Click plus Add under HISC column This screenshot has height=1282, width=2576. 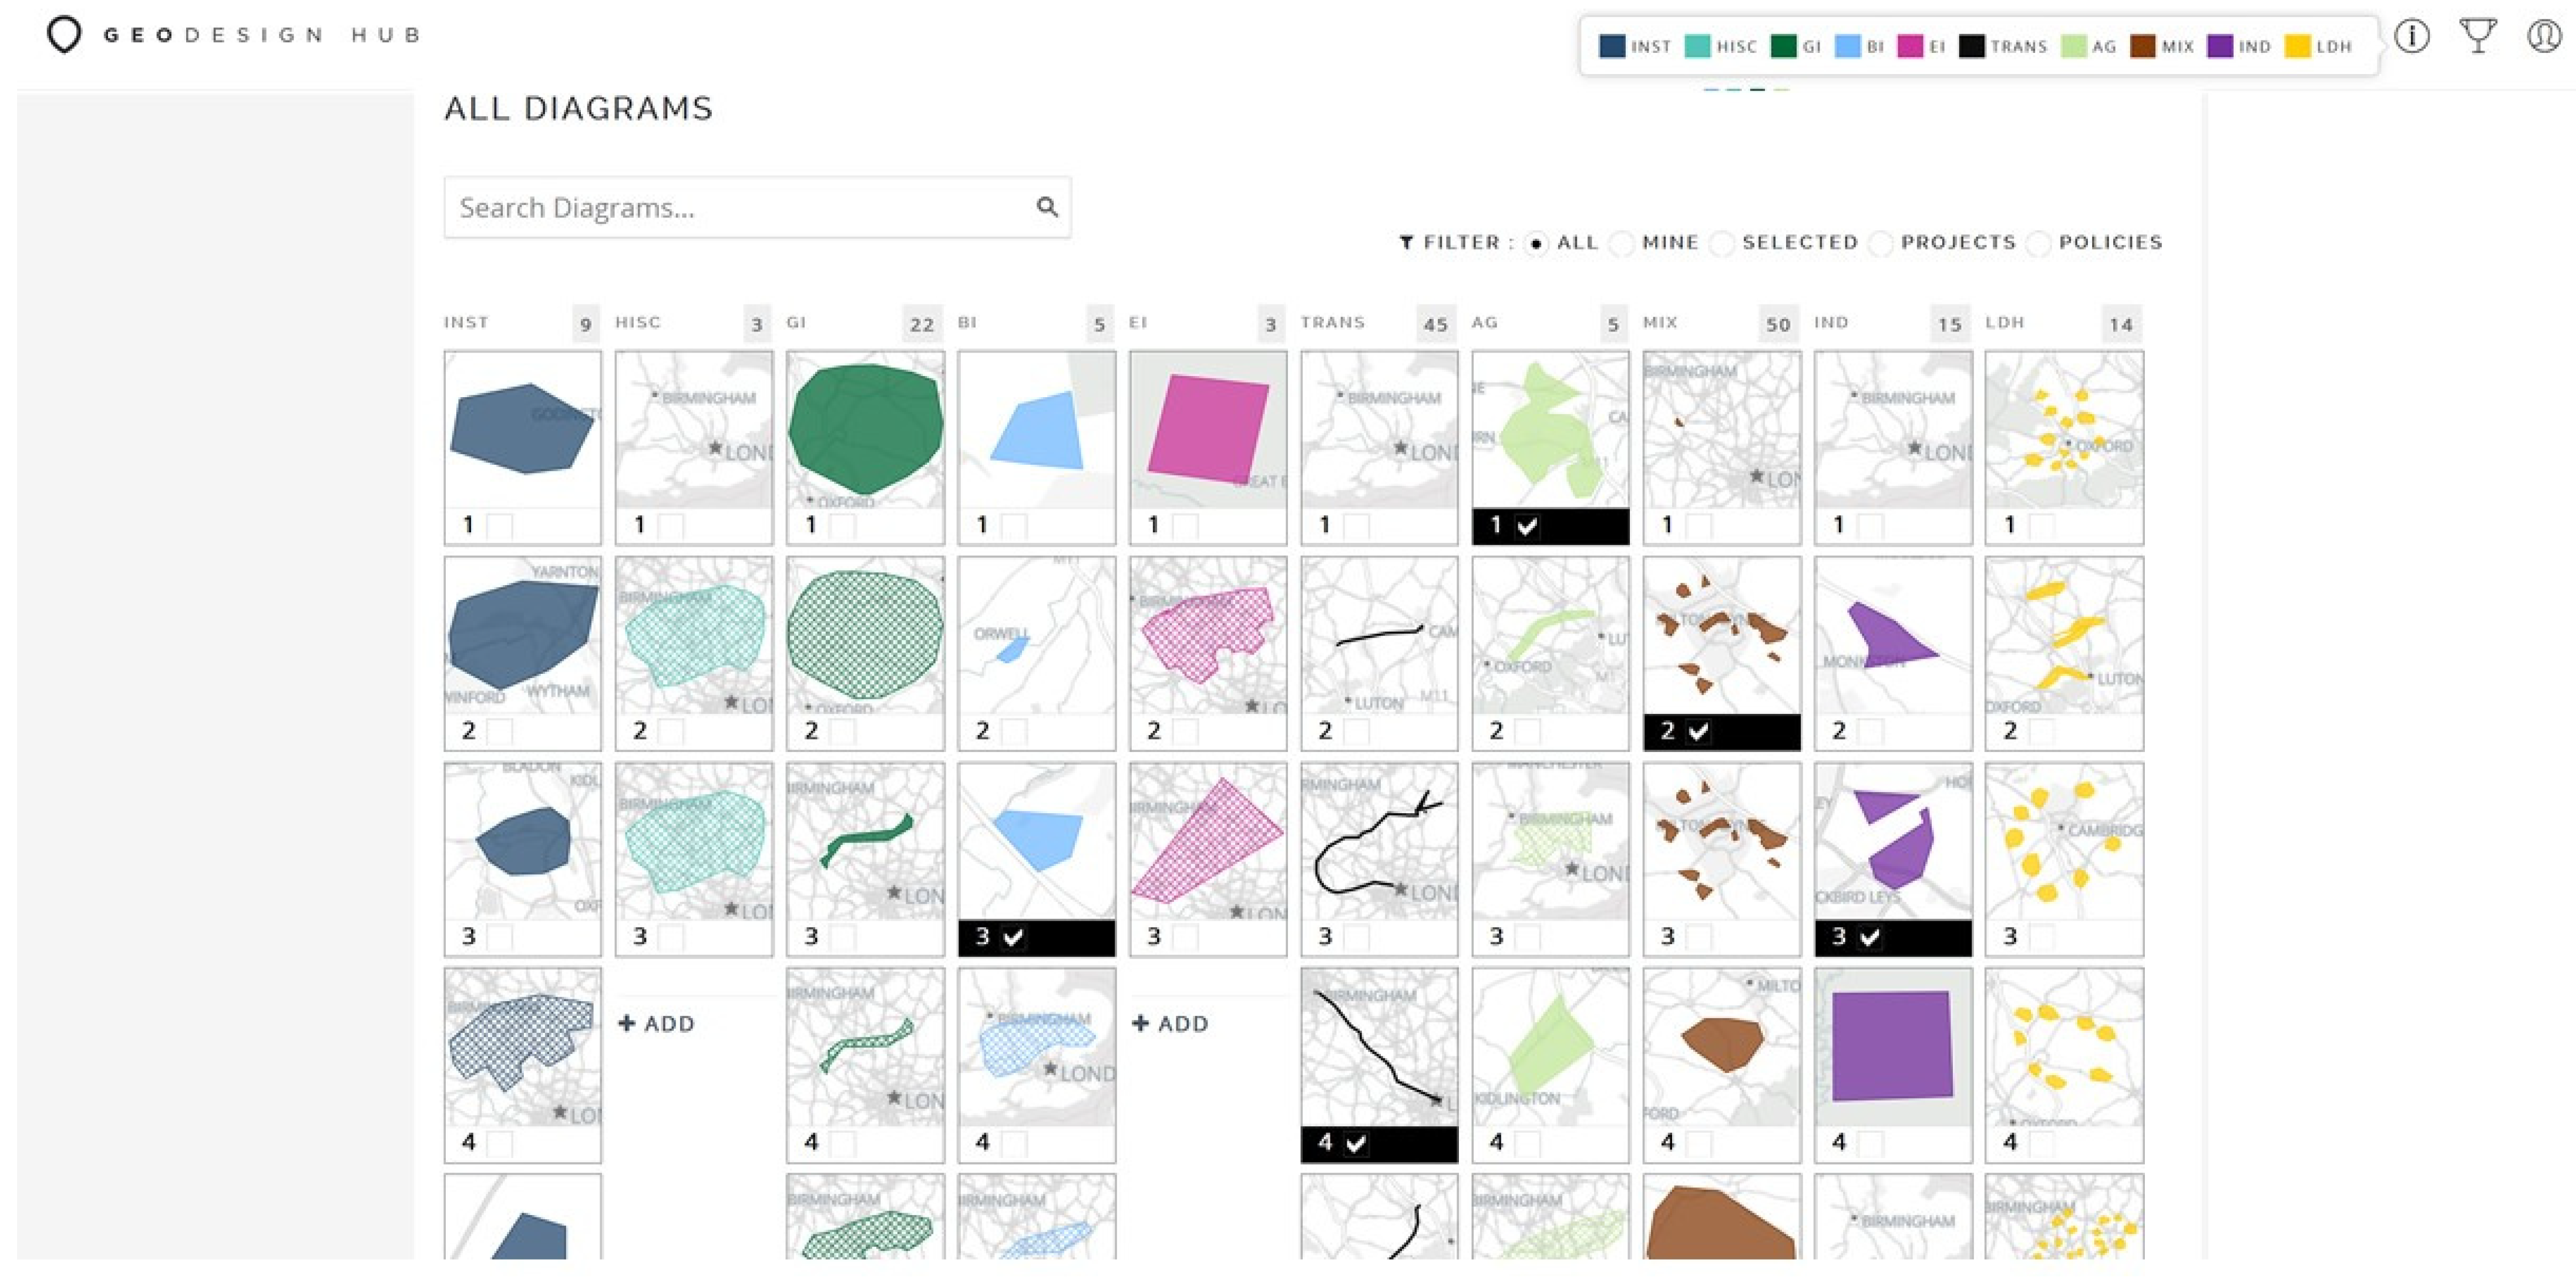pyautogui.click(x=657, y=1024)
